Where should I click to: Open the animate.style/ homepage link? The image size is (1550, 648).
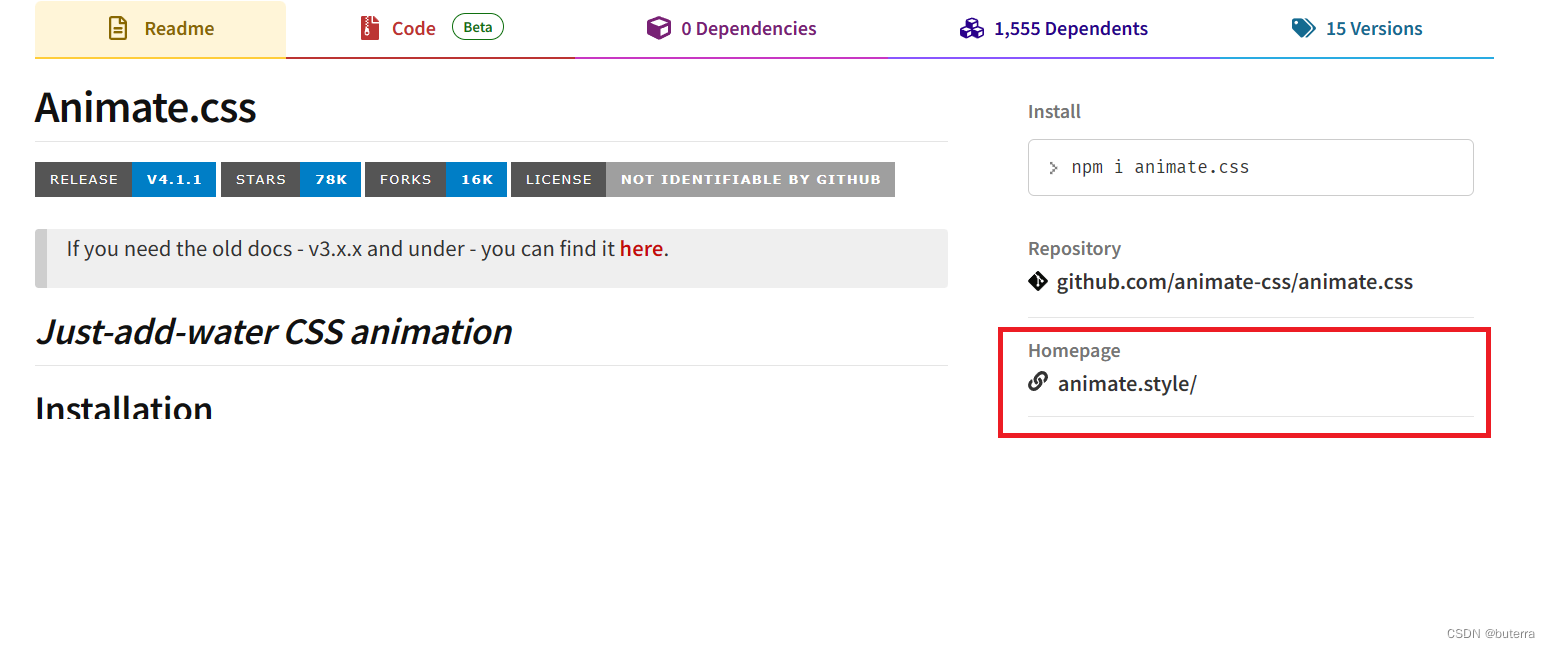[x=1127, y=383]
